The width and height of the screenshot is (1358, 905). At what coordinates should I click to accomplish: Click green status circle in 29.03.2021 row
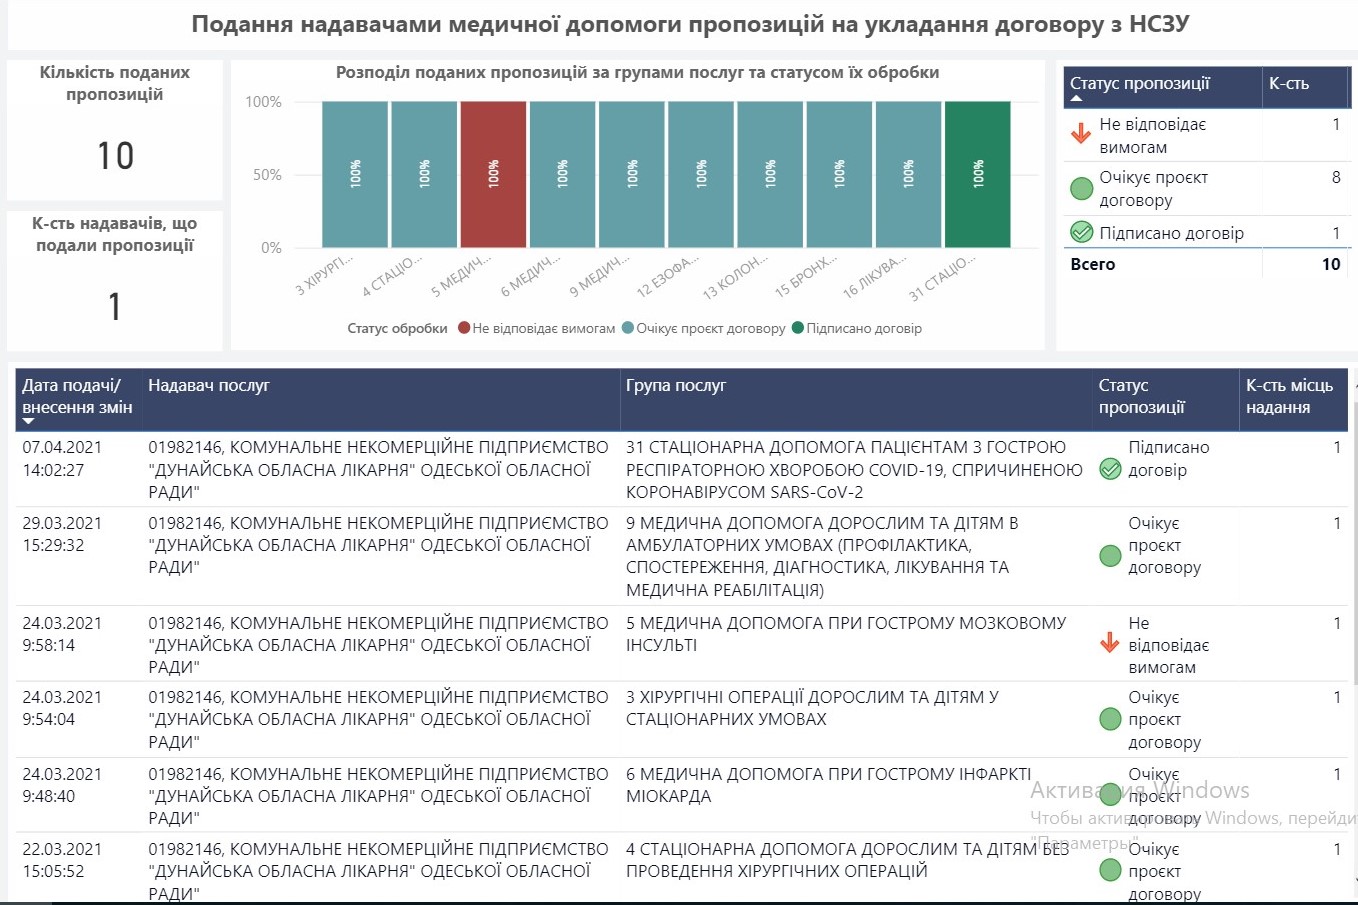(x=1110, y=555)
